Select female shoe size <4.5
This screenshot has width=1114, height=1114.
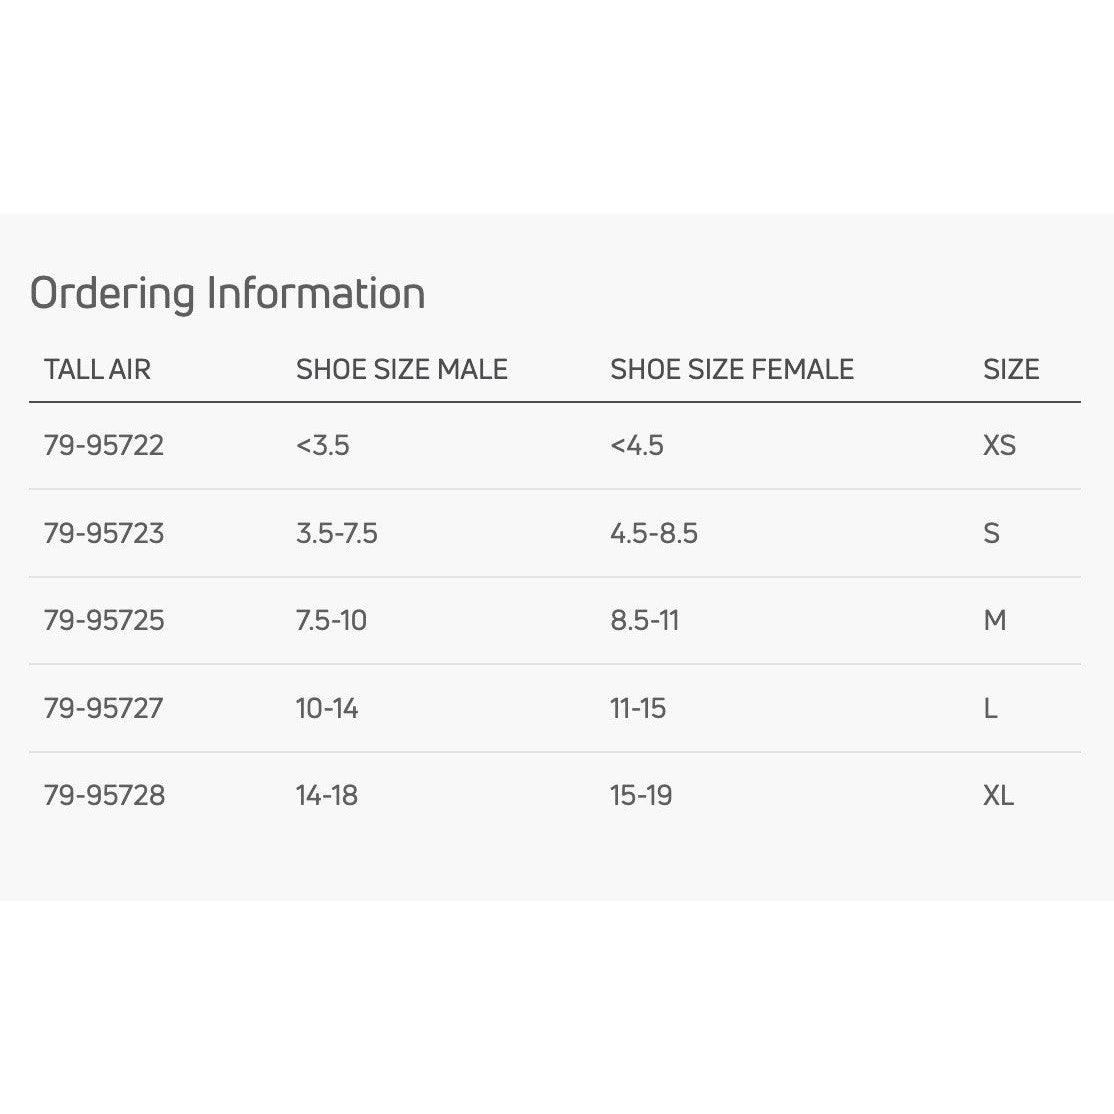click(637, 445)
